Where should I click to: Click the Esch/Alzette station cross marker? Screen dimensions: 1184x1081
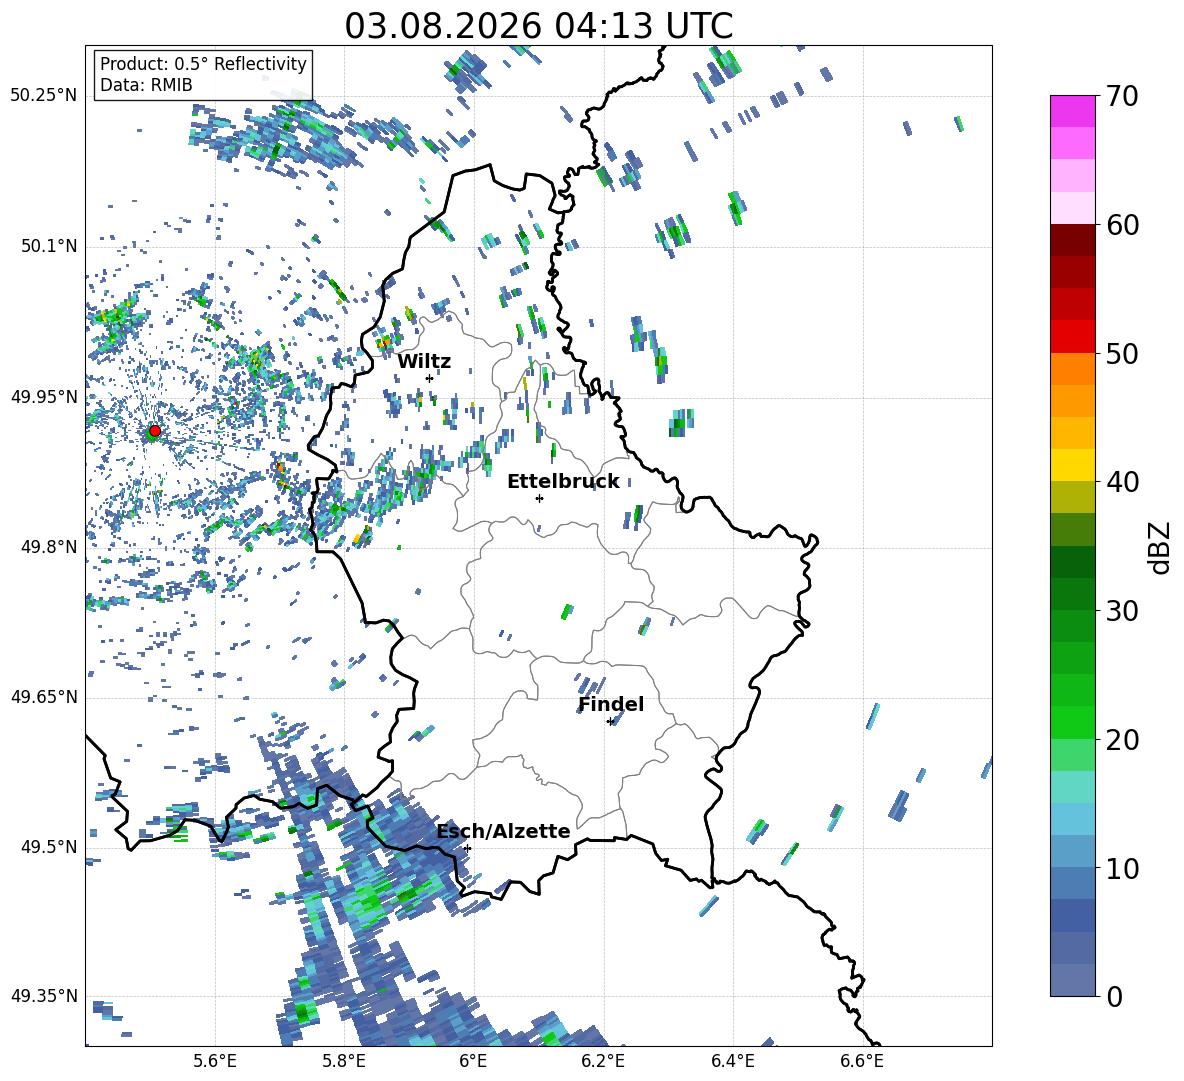pyautogui.click(x=467, y=848)
